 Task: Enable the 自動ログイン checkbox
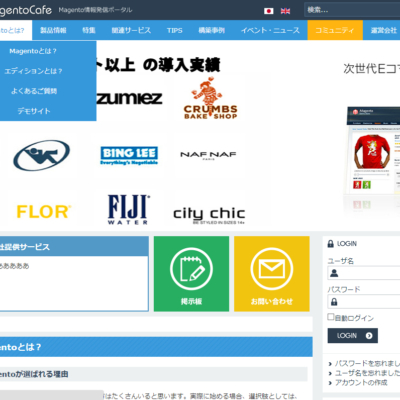[x=331, y=317]
